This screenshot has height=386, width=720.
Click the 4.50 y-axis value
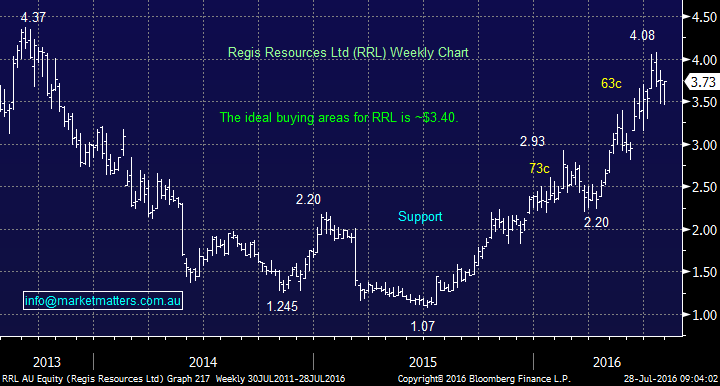(704, 17)
